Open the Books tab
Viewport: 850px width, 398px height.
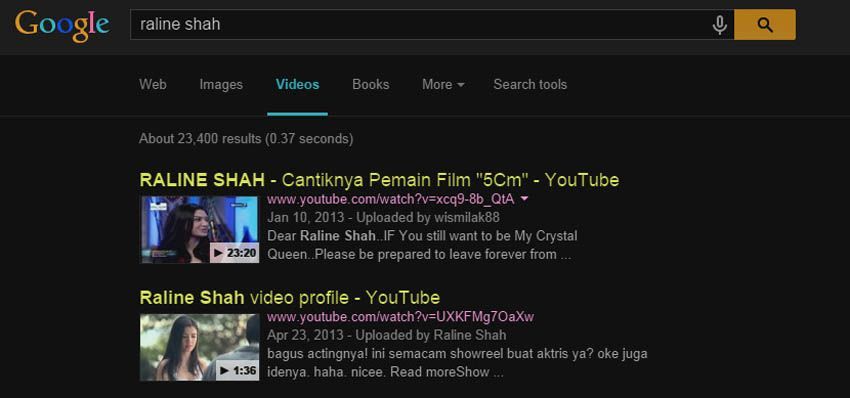371,85
